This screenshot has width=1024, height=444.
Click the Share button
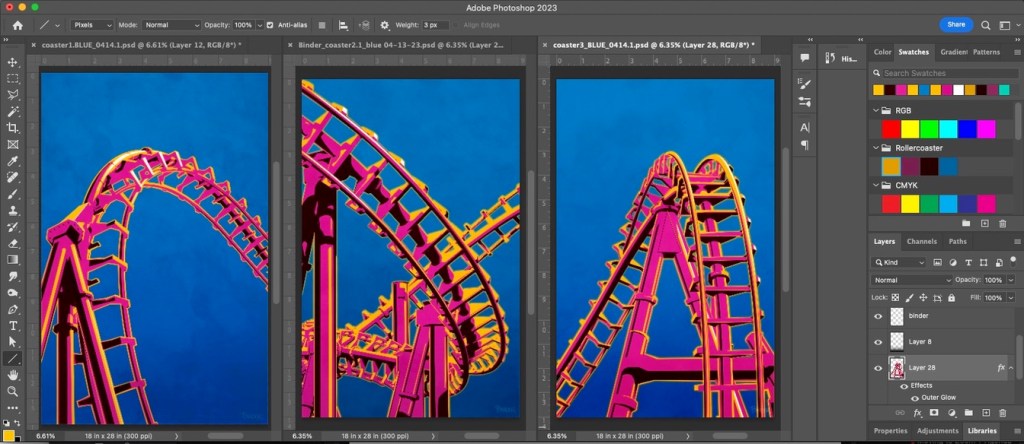tap(956, 24)
